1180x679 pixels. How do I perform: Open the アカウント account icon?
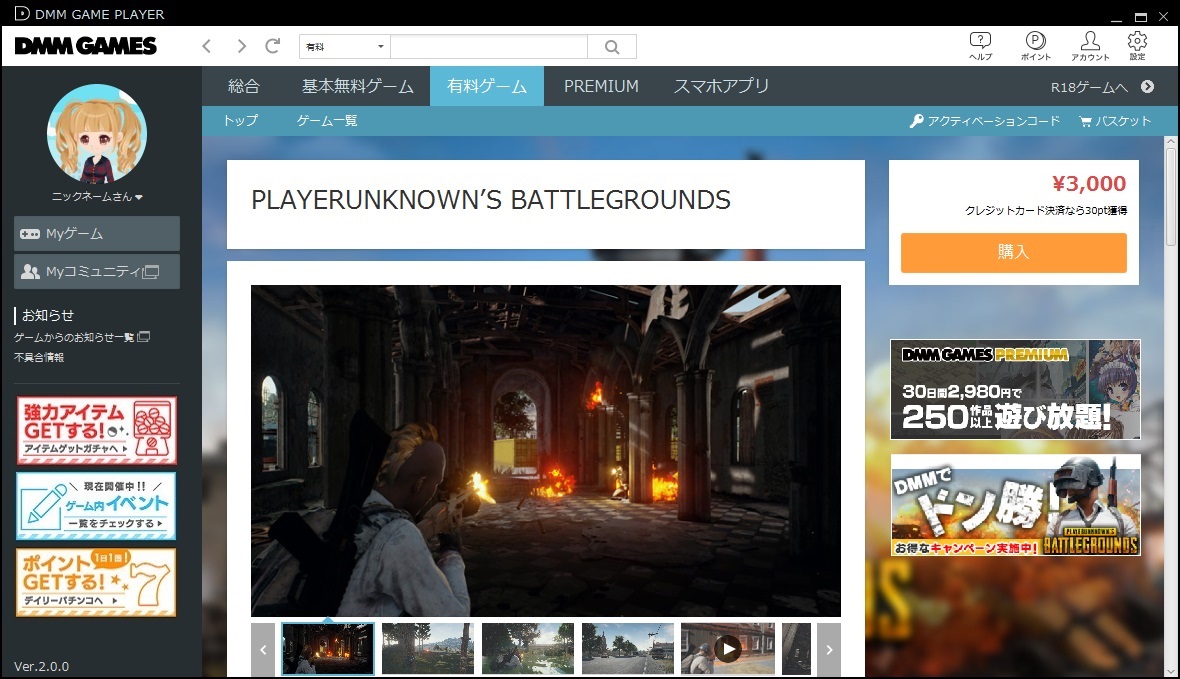[x=1090, y=46]
